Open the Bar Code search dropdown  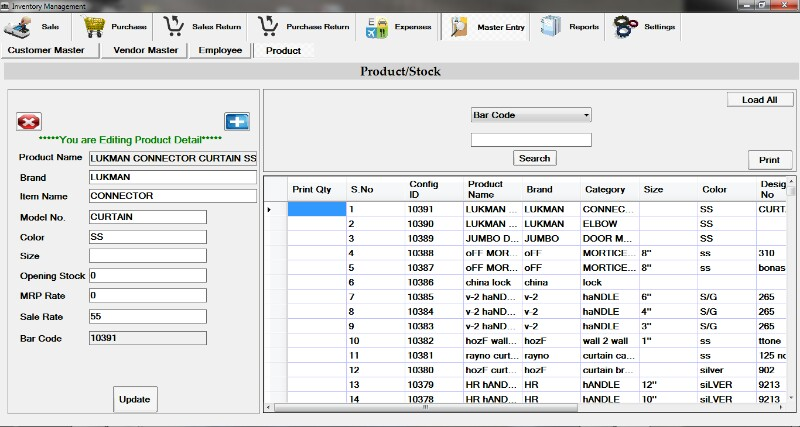tap(531, 115)
